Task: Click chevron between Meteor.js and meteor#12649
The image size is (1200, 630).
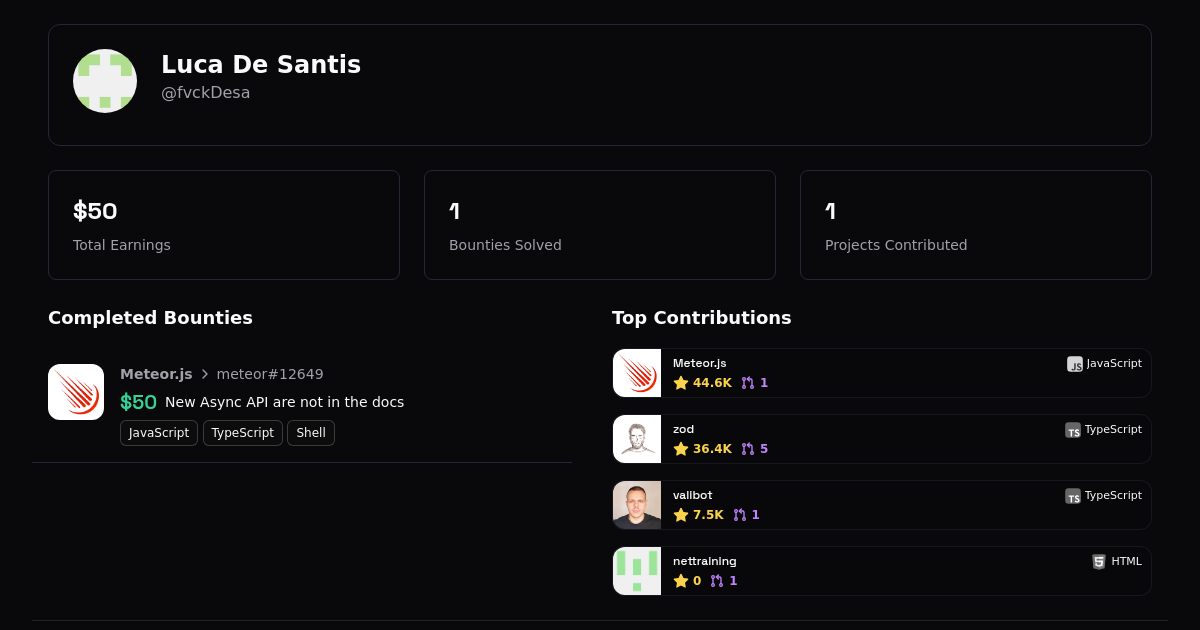Action: (x=205, y=374)
